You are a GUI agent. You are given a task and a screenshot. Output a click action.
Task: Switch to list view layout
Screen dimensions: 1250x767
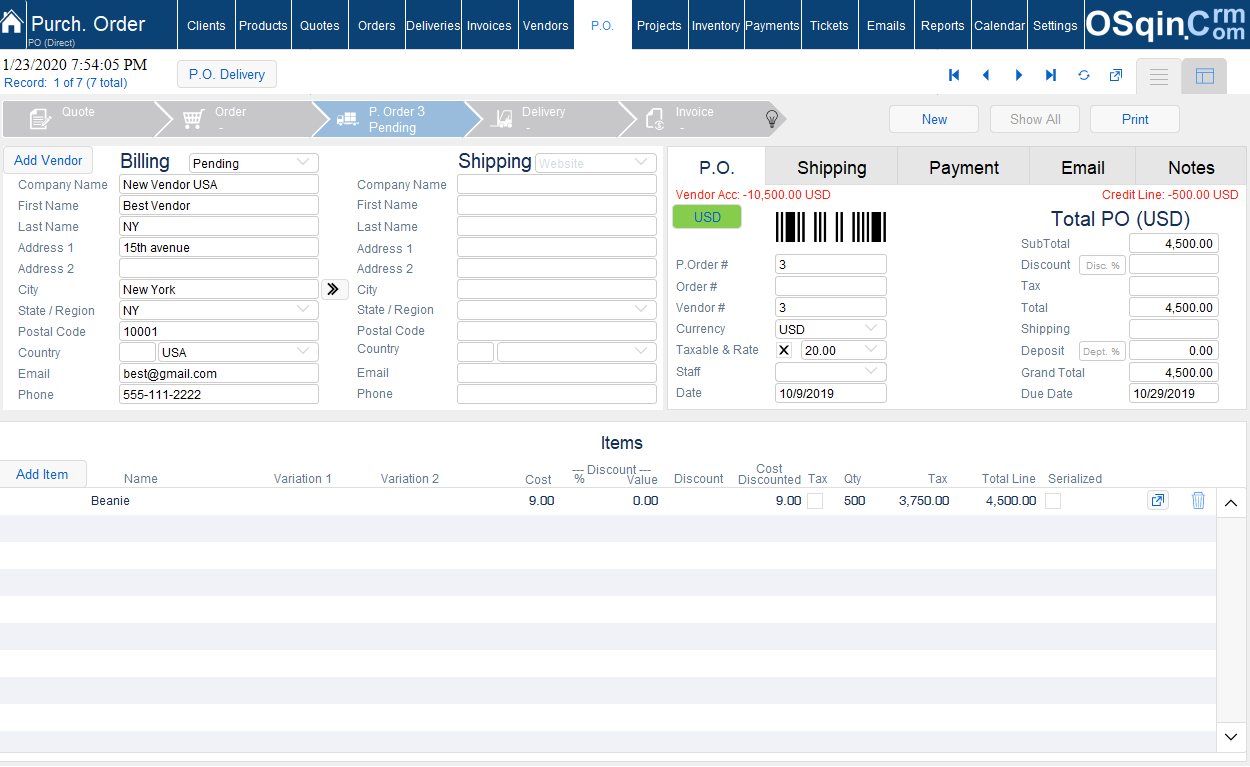tap(1158, 76)
